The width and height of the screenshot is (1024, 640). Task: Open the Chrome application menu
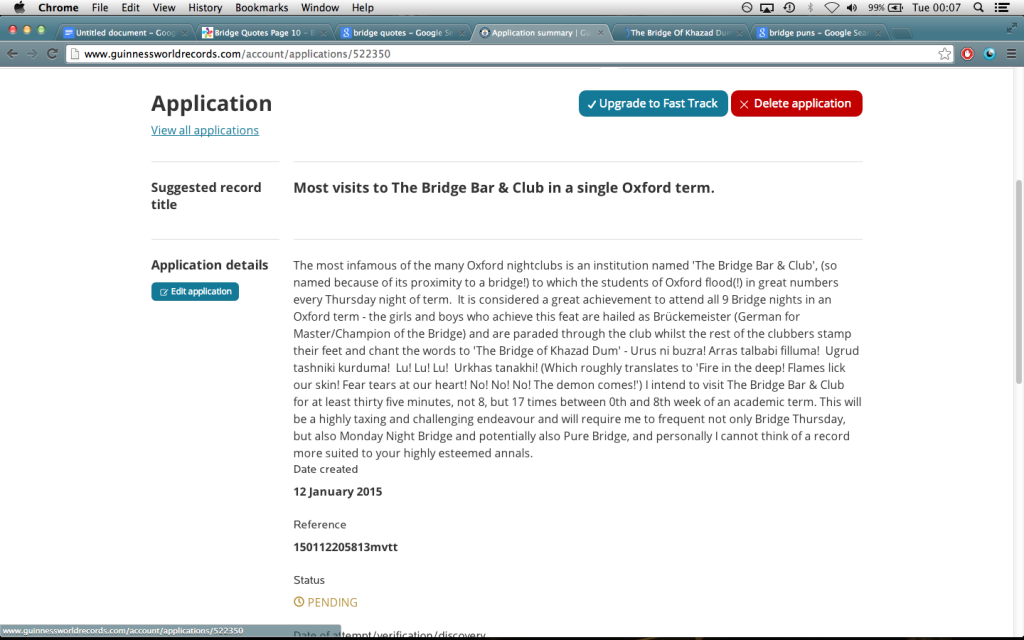[x=58, y=8]
